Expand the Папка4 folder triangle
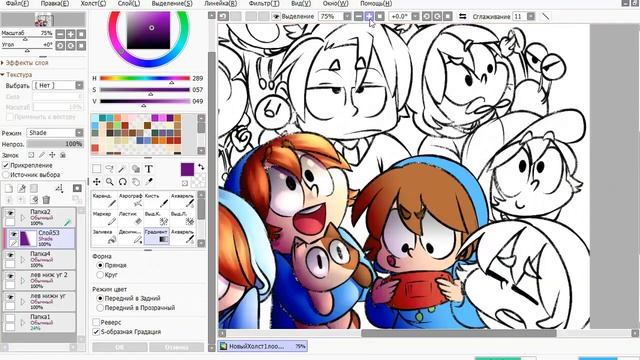Image resolution: width=640 pixels, height=360 pixels. (23, 260)
